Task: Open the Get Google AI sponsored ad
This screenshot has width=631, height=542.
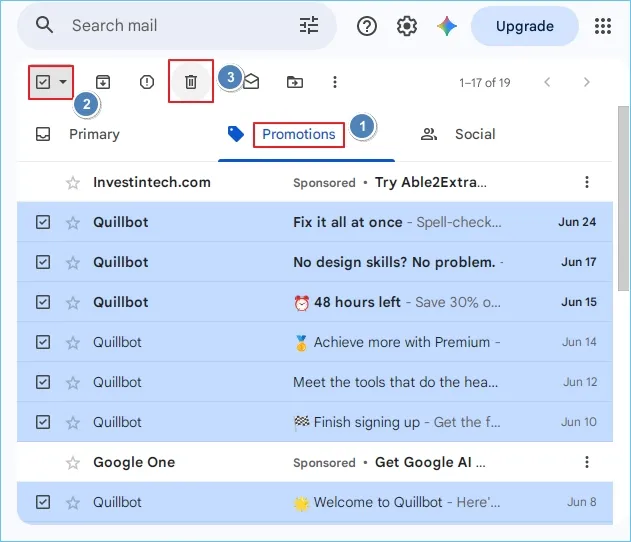Action: [315, 462]
